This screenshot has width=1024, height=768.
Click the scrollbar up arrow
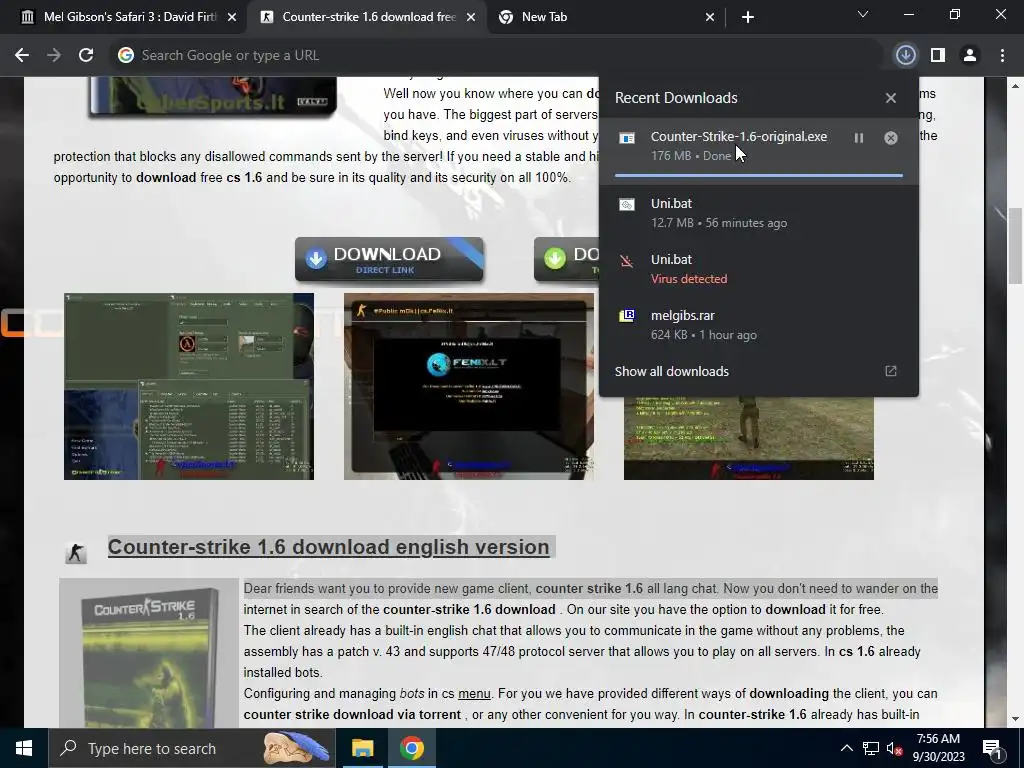pos(1016,86)
